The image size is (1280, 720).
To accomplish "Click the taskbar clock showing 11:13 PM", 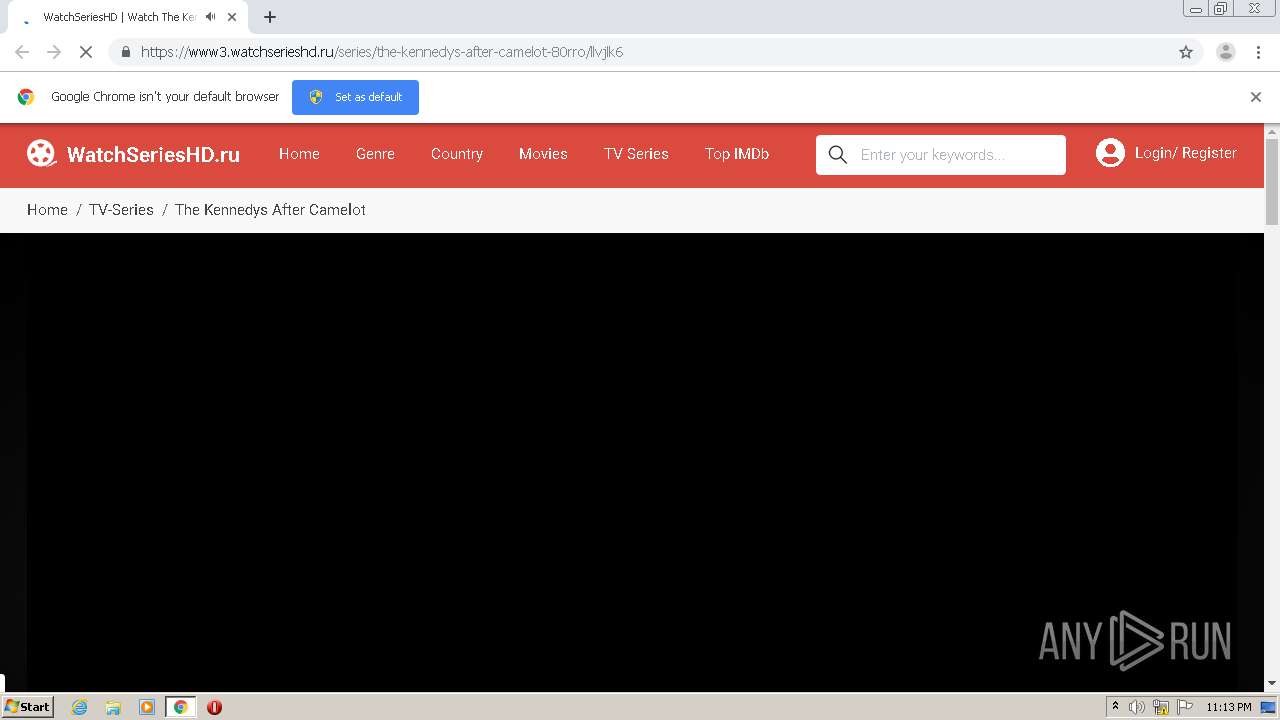I will 1229,707.
